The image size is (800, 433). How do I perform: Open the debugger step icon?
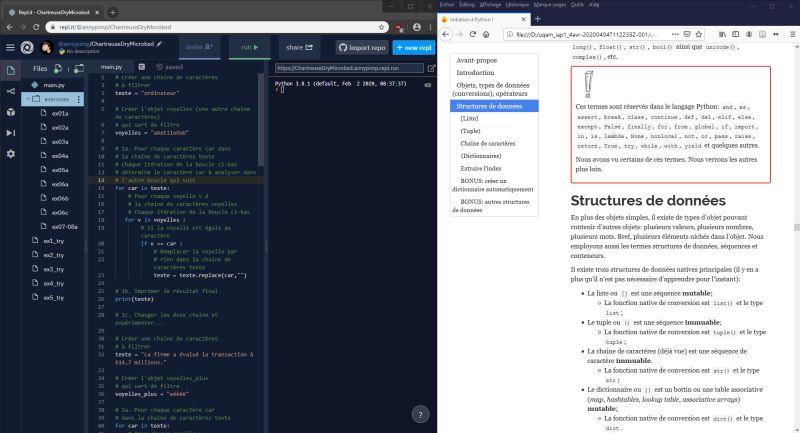(11, 133)
